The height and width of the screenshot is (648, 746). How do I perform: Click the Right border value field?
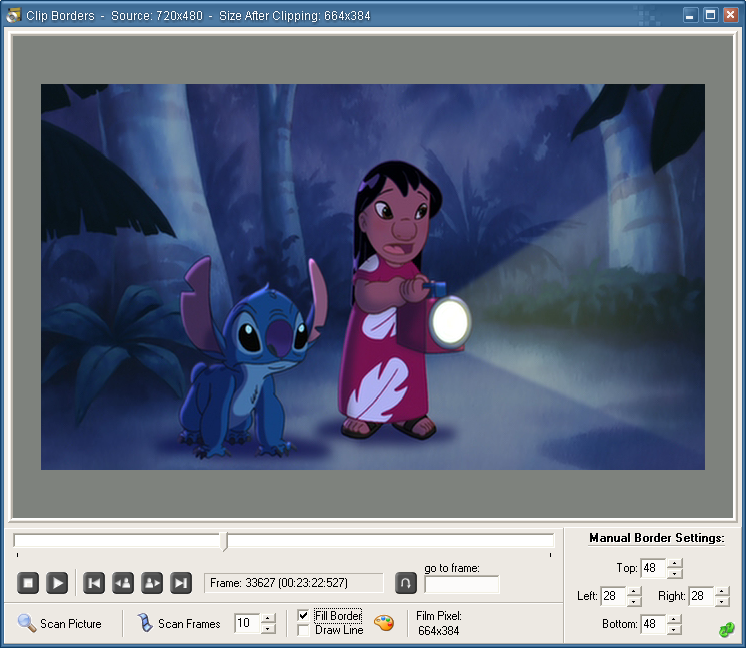pos(701,596)
